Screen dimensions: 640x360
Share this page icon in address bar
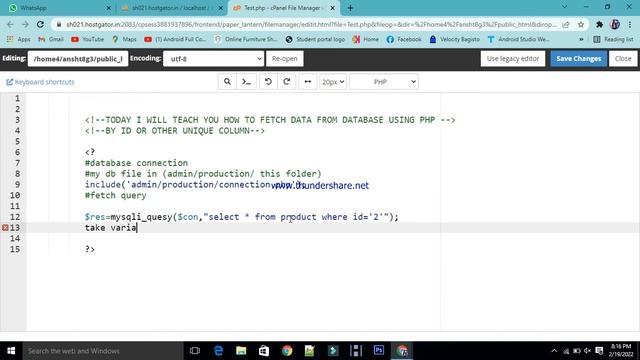pos(566,24)
